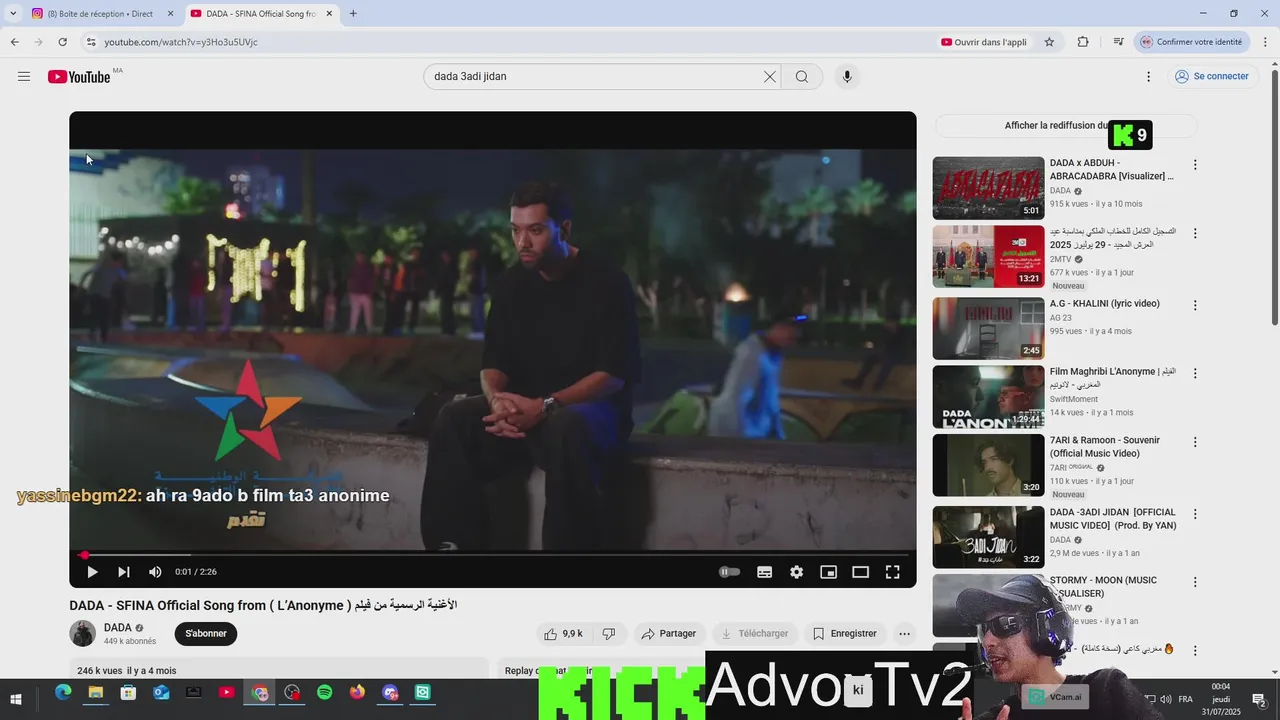Open options for DADA 3ADI JIDAN
This screenshot has width=1280, height=720.
(1194, 514)
